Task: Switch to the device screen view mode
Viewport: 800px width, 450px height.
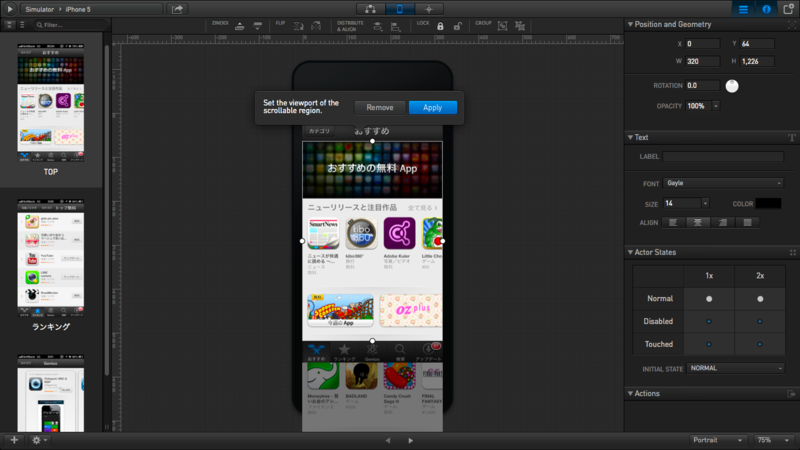Action: pos(399,9)
